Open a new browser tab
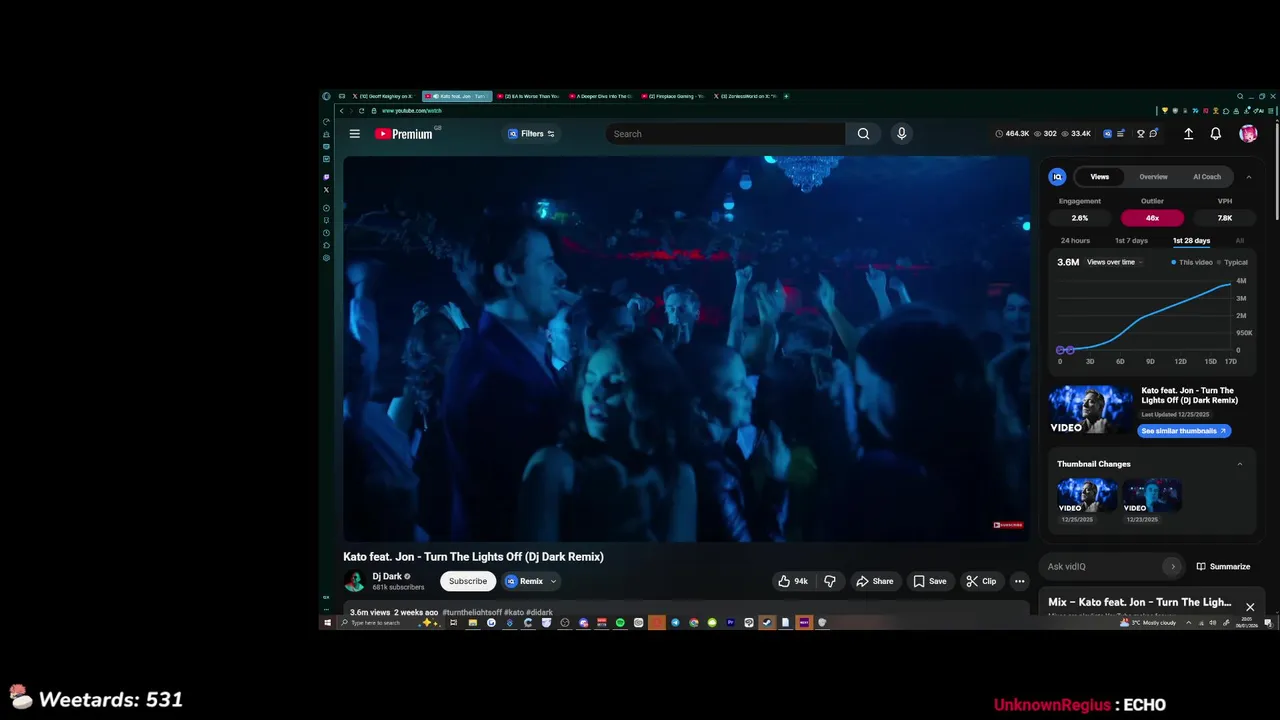The height and width of the screenshot is (720, 1280). 786,96
